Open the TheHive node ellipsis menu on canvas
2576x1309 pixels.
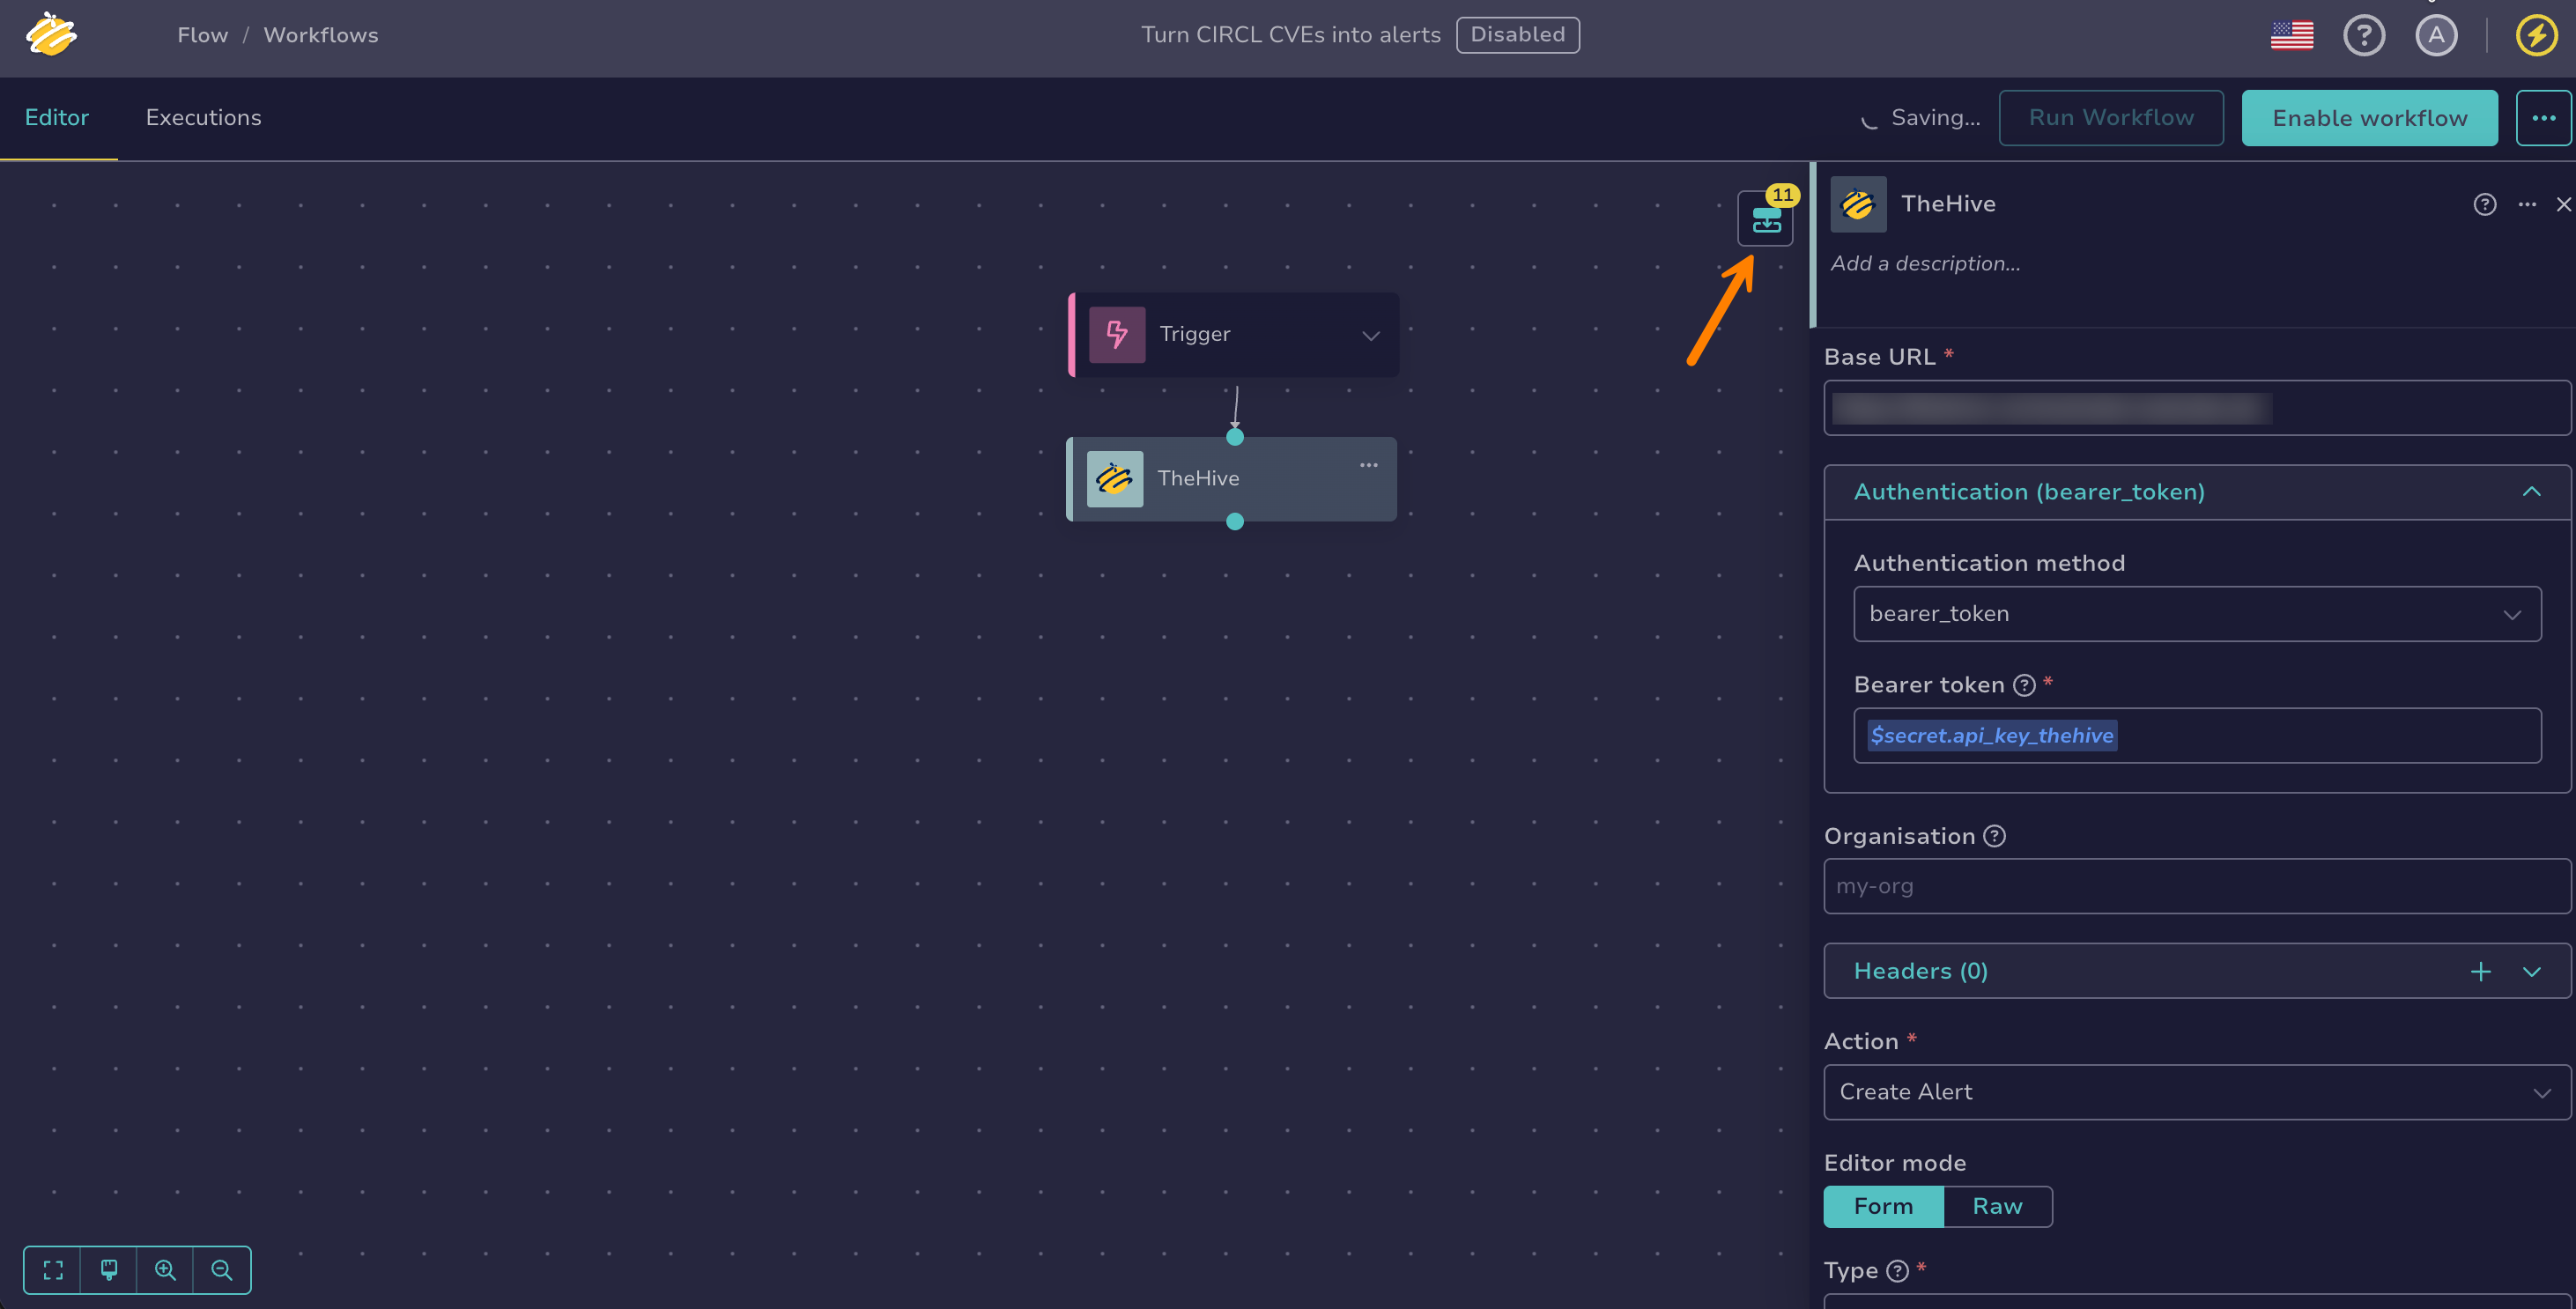click(1368, 465)
